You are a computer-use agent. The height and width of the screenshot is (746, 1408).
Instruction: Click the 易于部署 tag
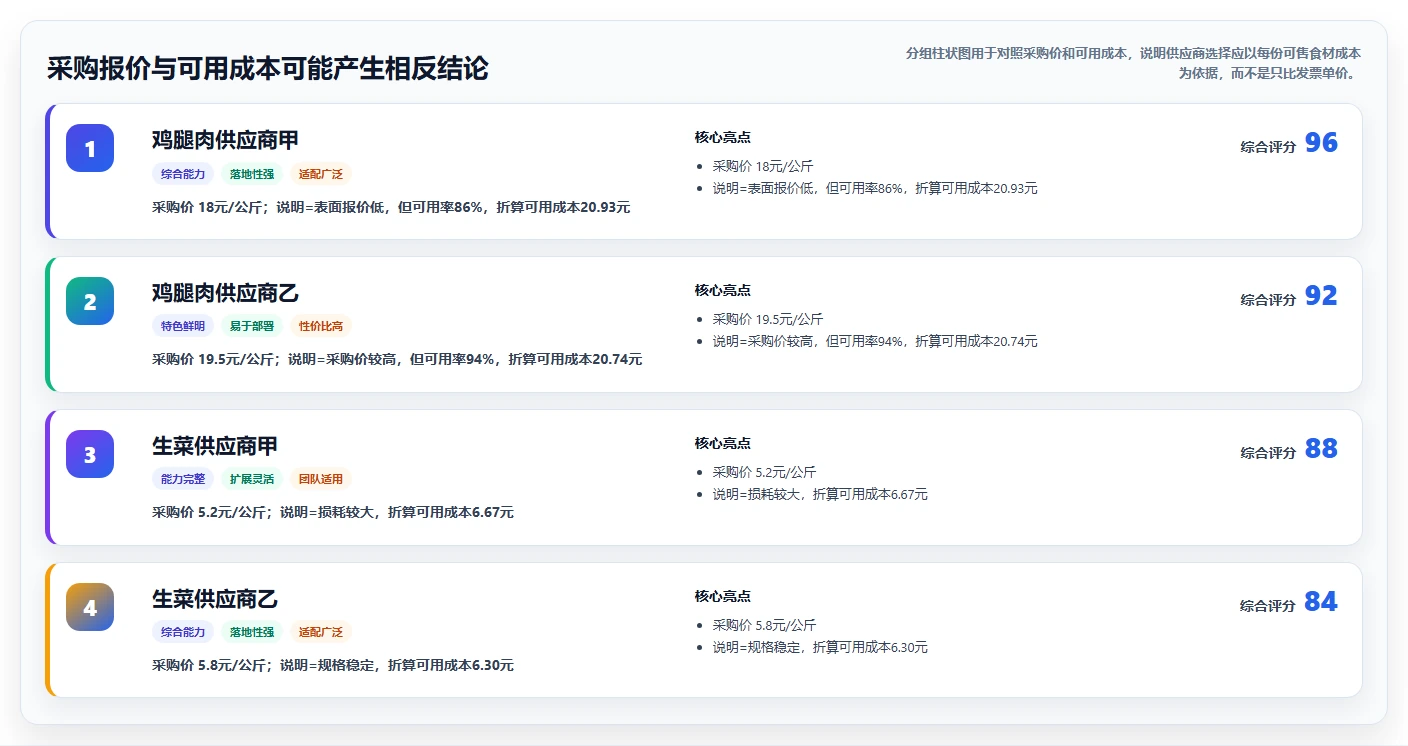[252, 326]
